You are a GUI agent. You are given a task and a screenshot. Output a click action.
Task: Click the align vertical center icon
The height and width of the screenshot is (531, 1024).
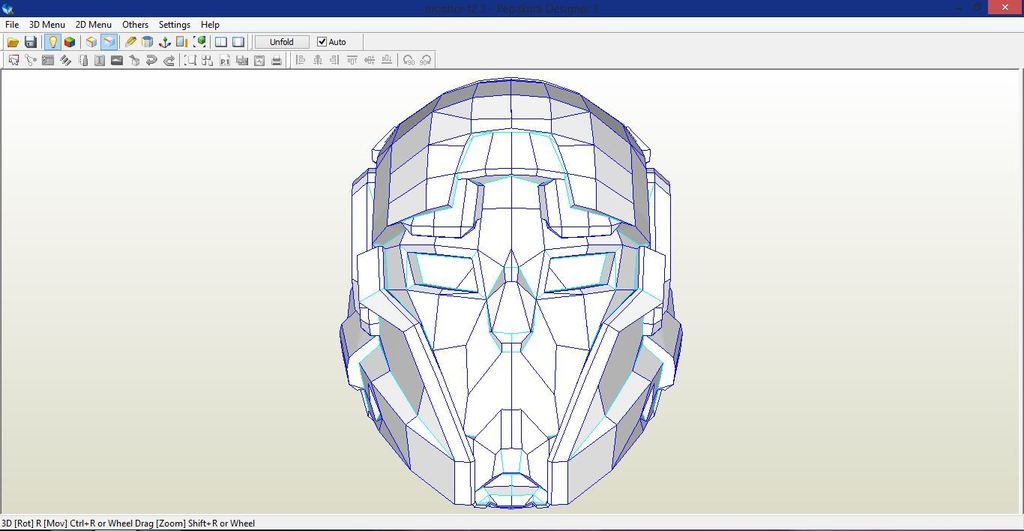(370, 60)
